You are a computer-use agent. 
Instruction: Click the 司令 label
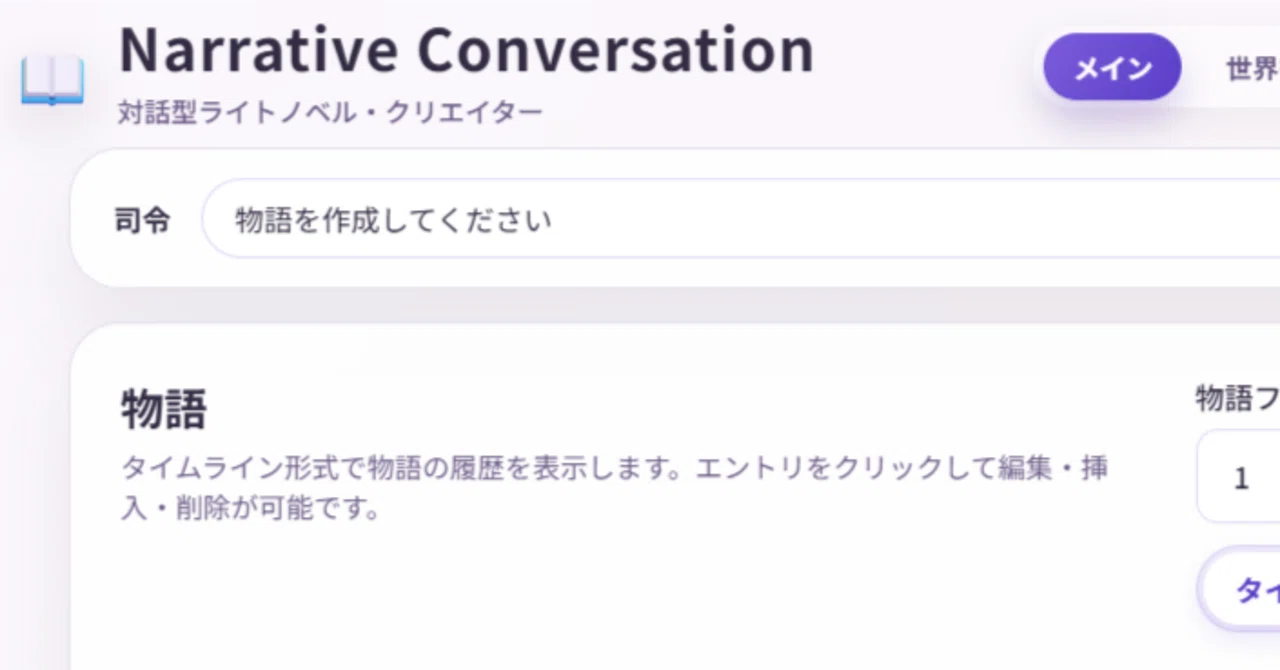pyautogui.click(x=142, y=220)
